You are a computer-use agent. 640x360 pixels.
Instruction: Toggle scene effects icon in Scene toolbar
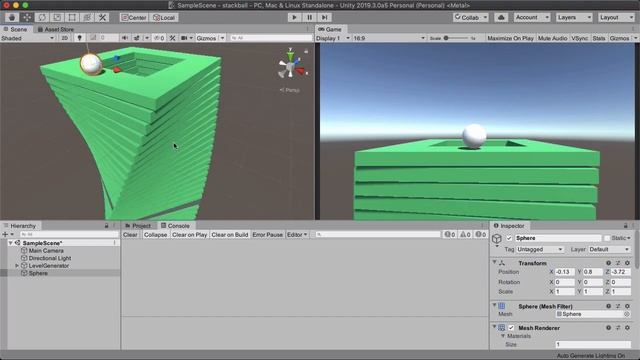click(x=137, y=38)
